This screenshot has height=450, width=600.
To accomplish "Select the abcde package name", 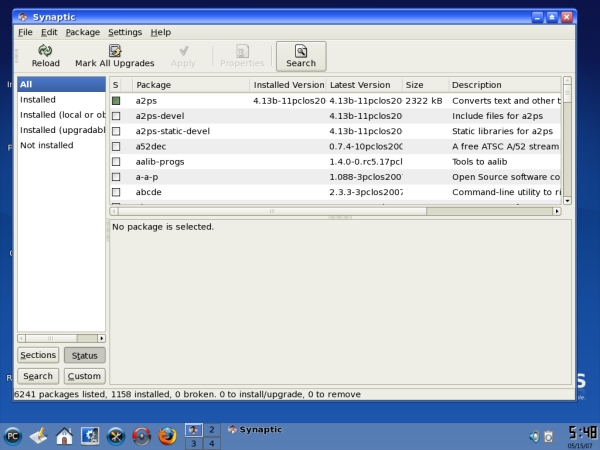I will pos(148,192).
